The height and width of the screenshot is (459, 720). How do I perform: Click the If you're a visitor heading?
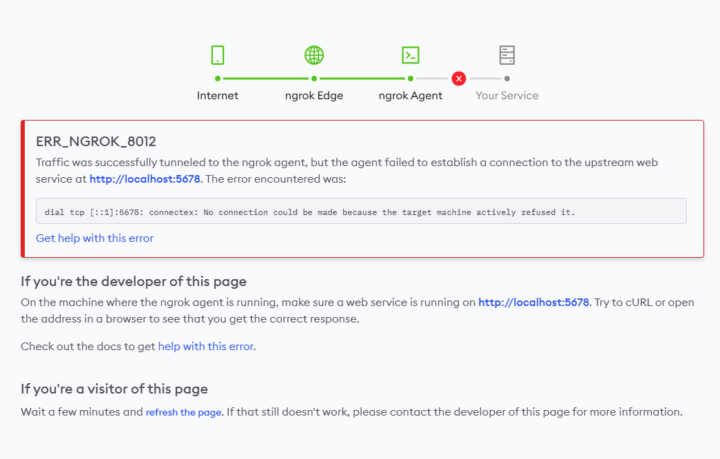pyautogui.click(x=114, y=389)
